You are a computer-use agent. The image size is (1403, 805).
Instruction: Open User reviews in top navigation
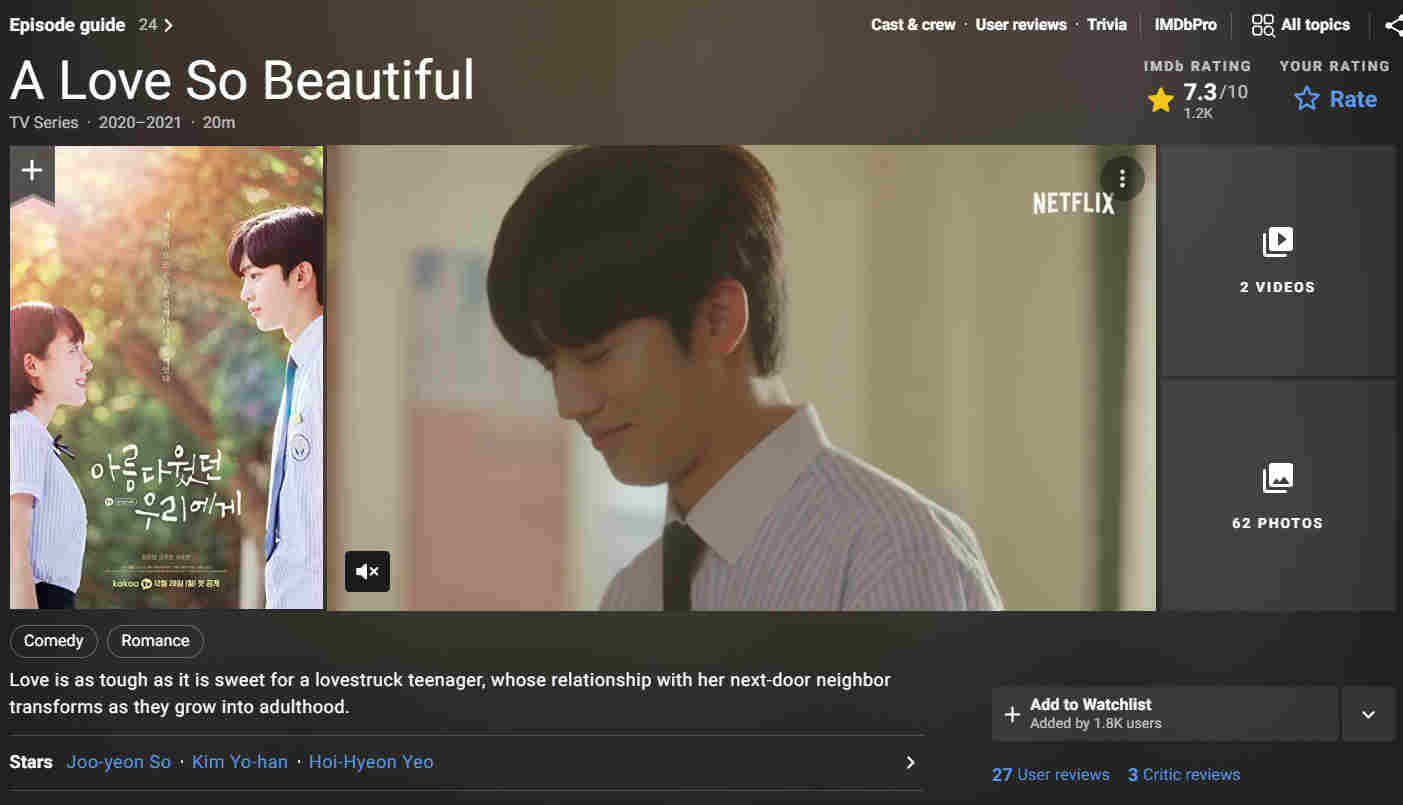tap(1021, 25)
